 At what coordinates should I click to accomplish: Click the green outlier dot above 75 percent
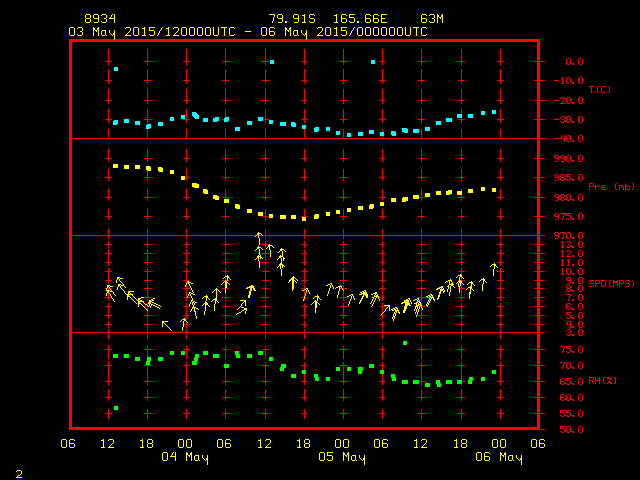coord(405,343)
